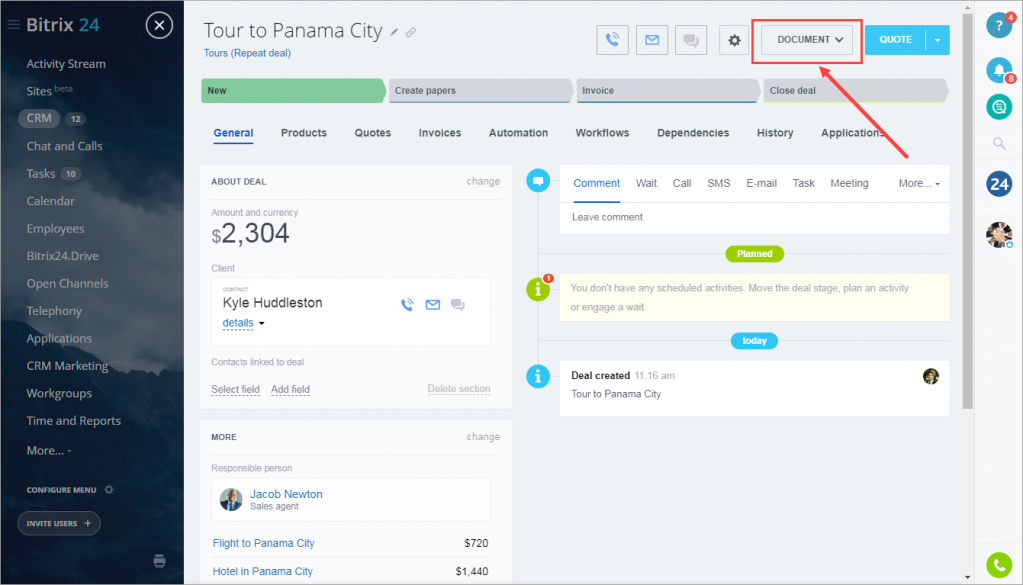The image size is (1023, 585).
Task: Expand the More item in the left menu
Action: [x=49, y=451]
